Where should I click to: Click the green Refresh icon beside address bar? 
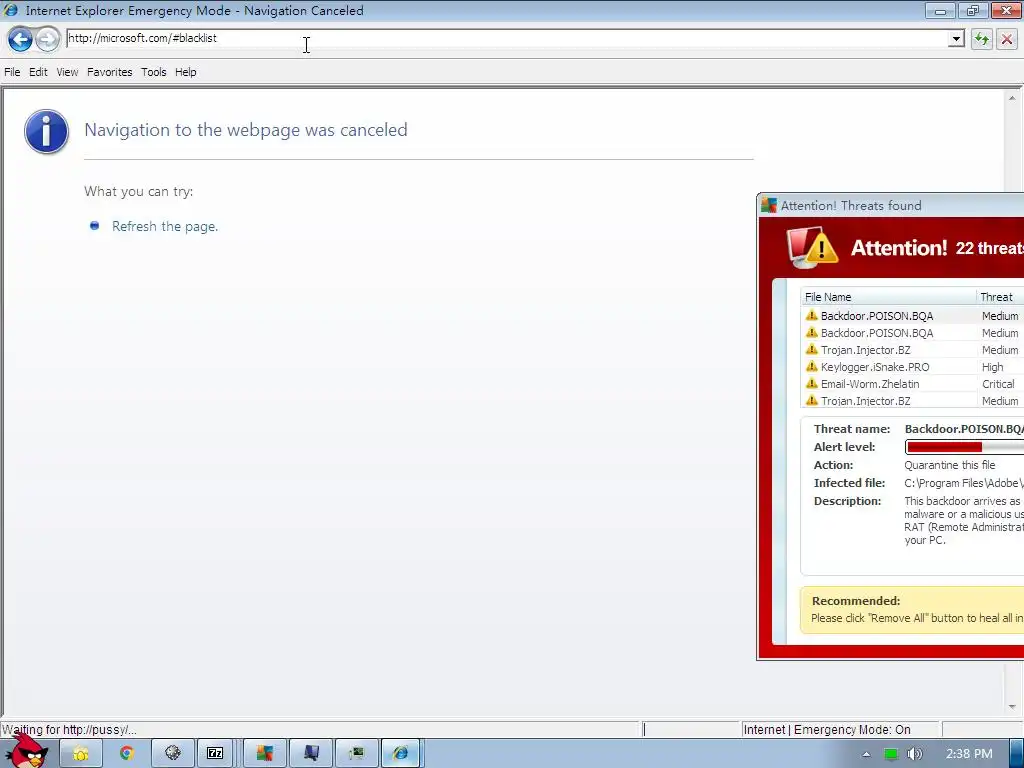tap(982, 39)
